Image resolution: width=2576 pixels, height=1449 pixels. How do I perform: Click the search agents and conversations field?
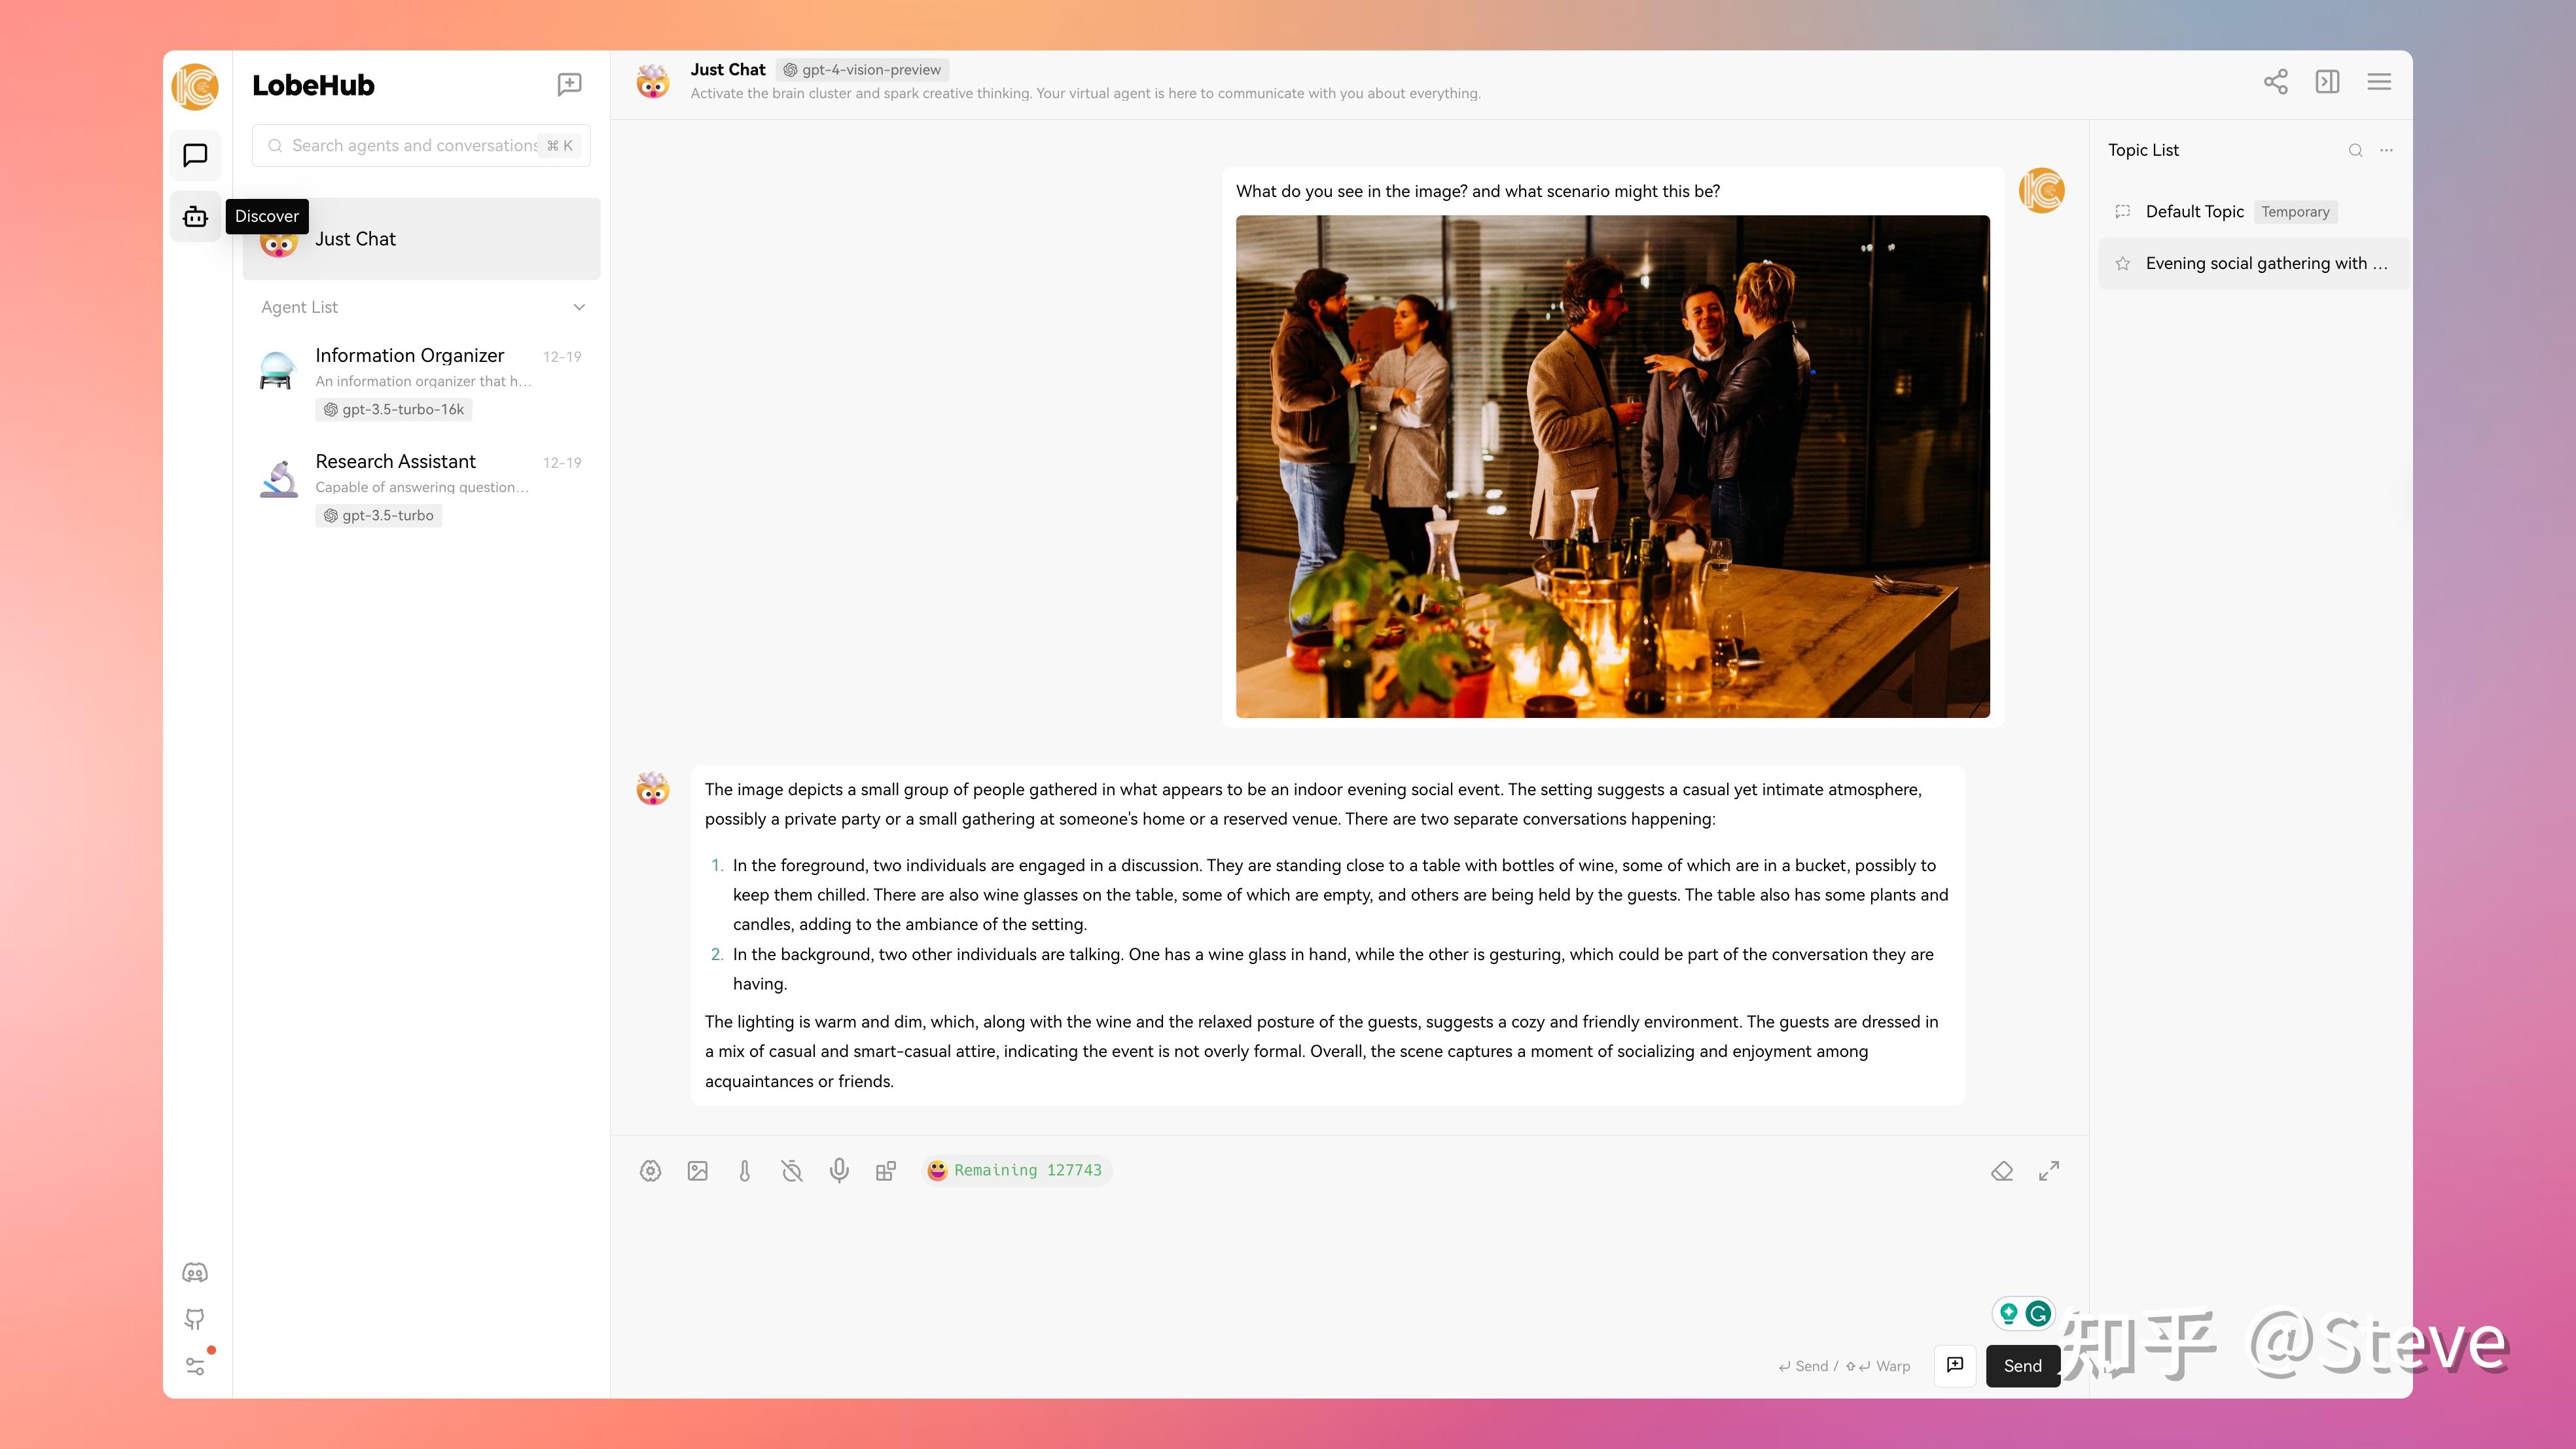(x=414, y=146)
